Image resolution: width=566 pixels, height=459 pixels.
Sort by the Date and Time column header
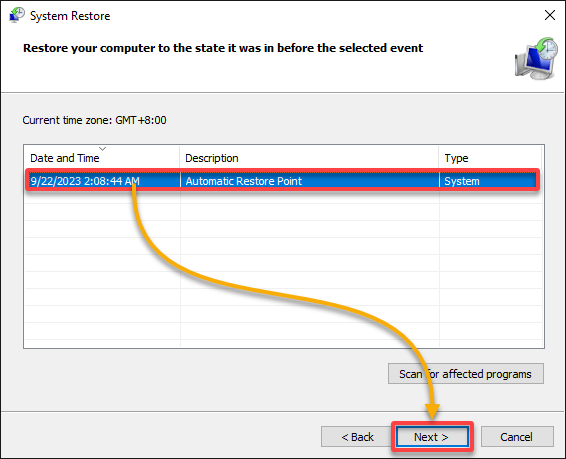point(102,158)
